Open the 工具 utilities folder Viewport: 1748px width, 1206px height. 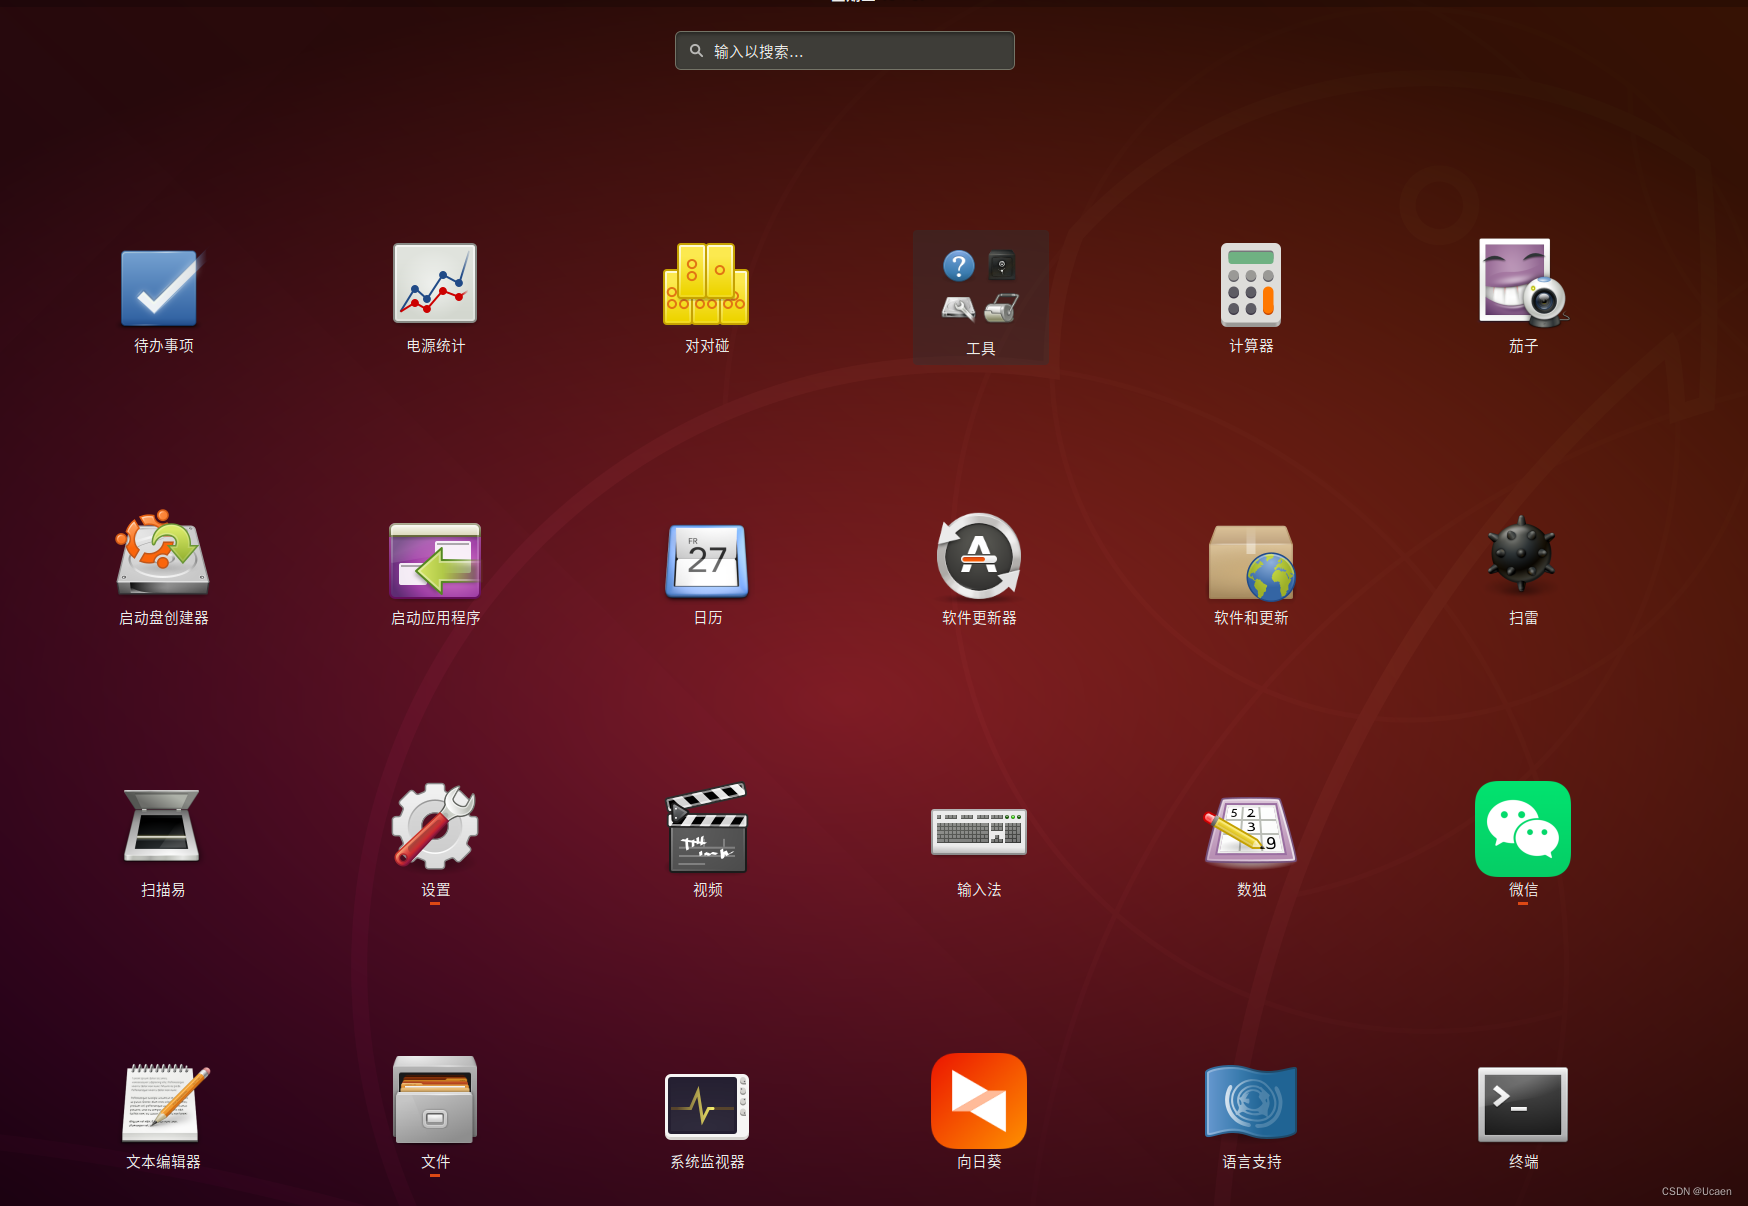[981, 298]
